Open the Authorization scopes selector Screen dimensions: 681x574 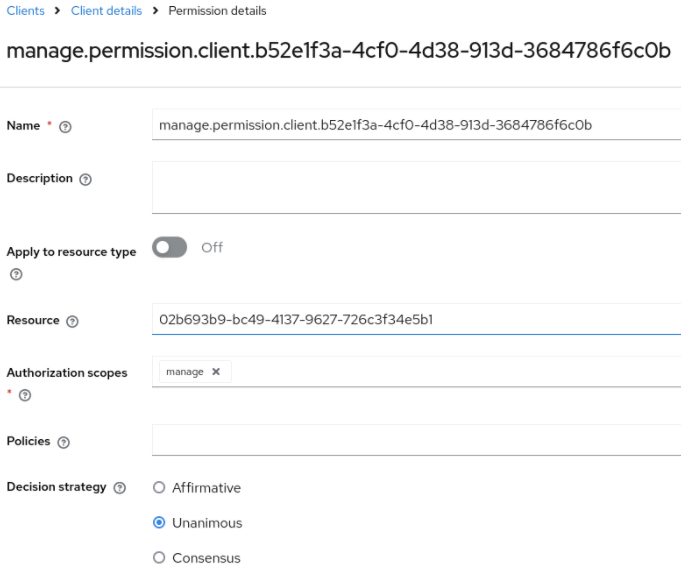coord(450,372)
